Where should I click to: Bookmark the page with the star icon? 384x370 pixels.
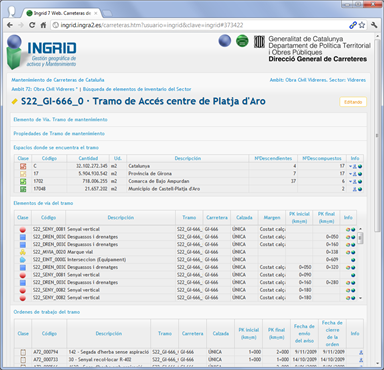point(362,25)
